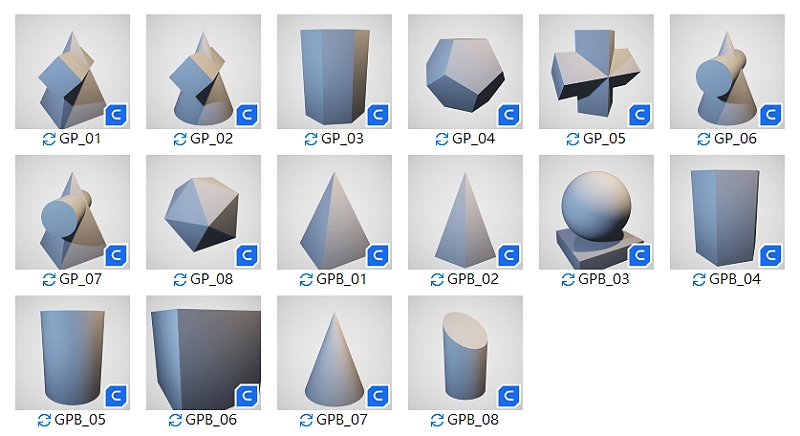This screenshot has width=800, height=436.
Task: Select the GPB_06 cube thumbnail
Action: 204,353
